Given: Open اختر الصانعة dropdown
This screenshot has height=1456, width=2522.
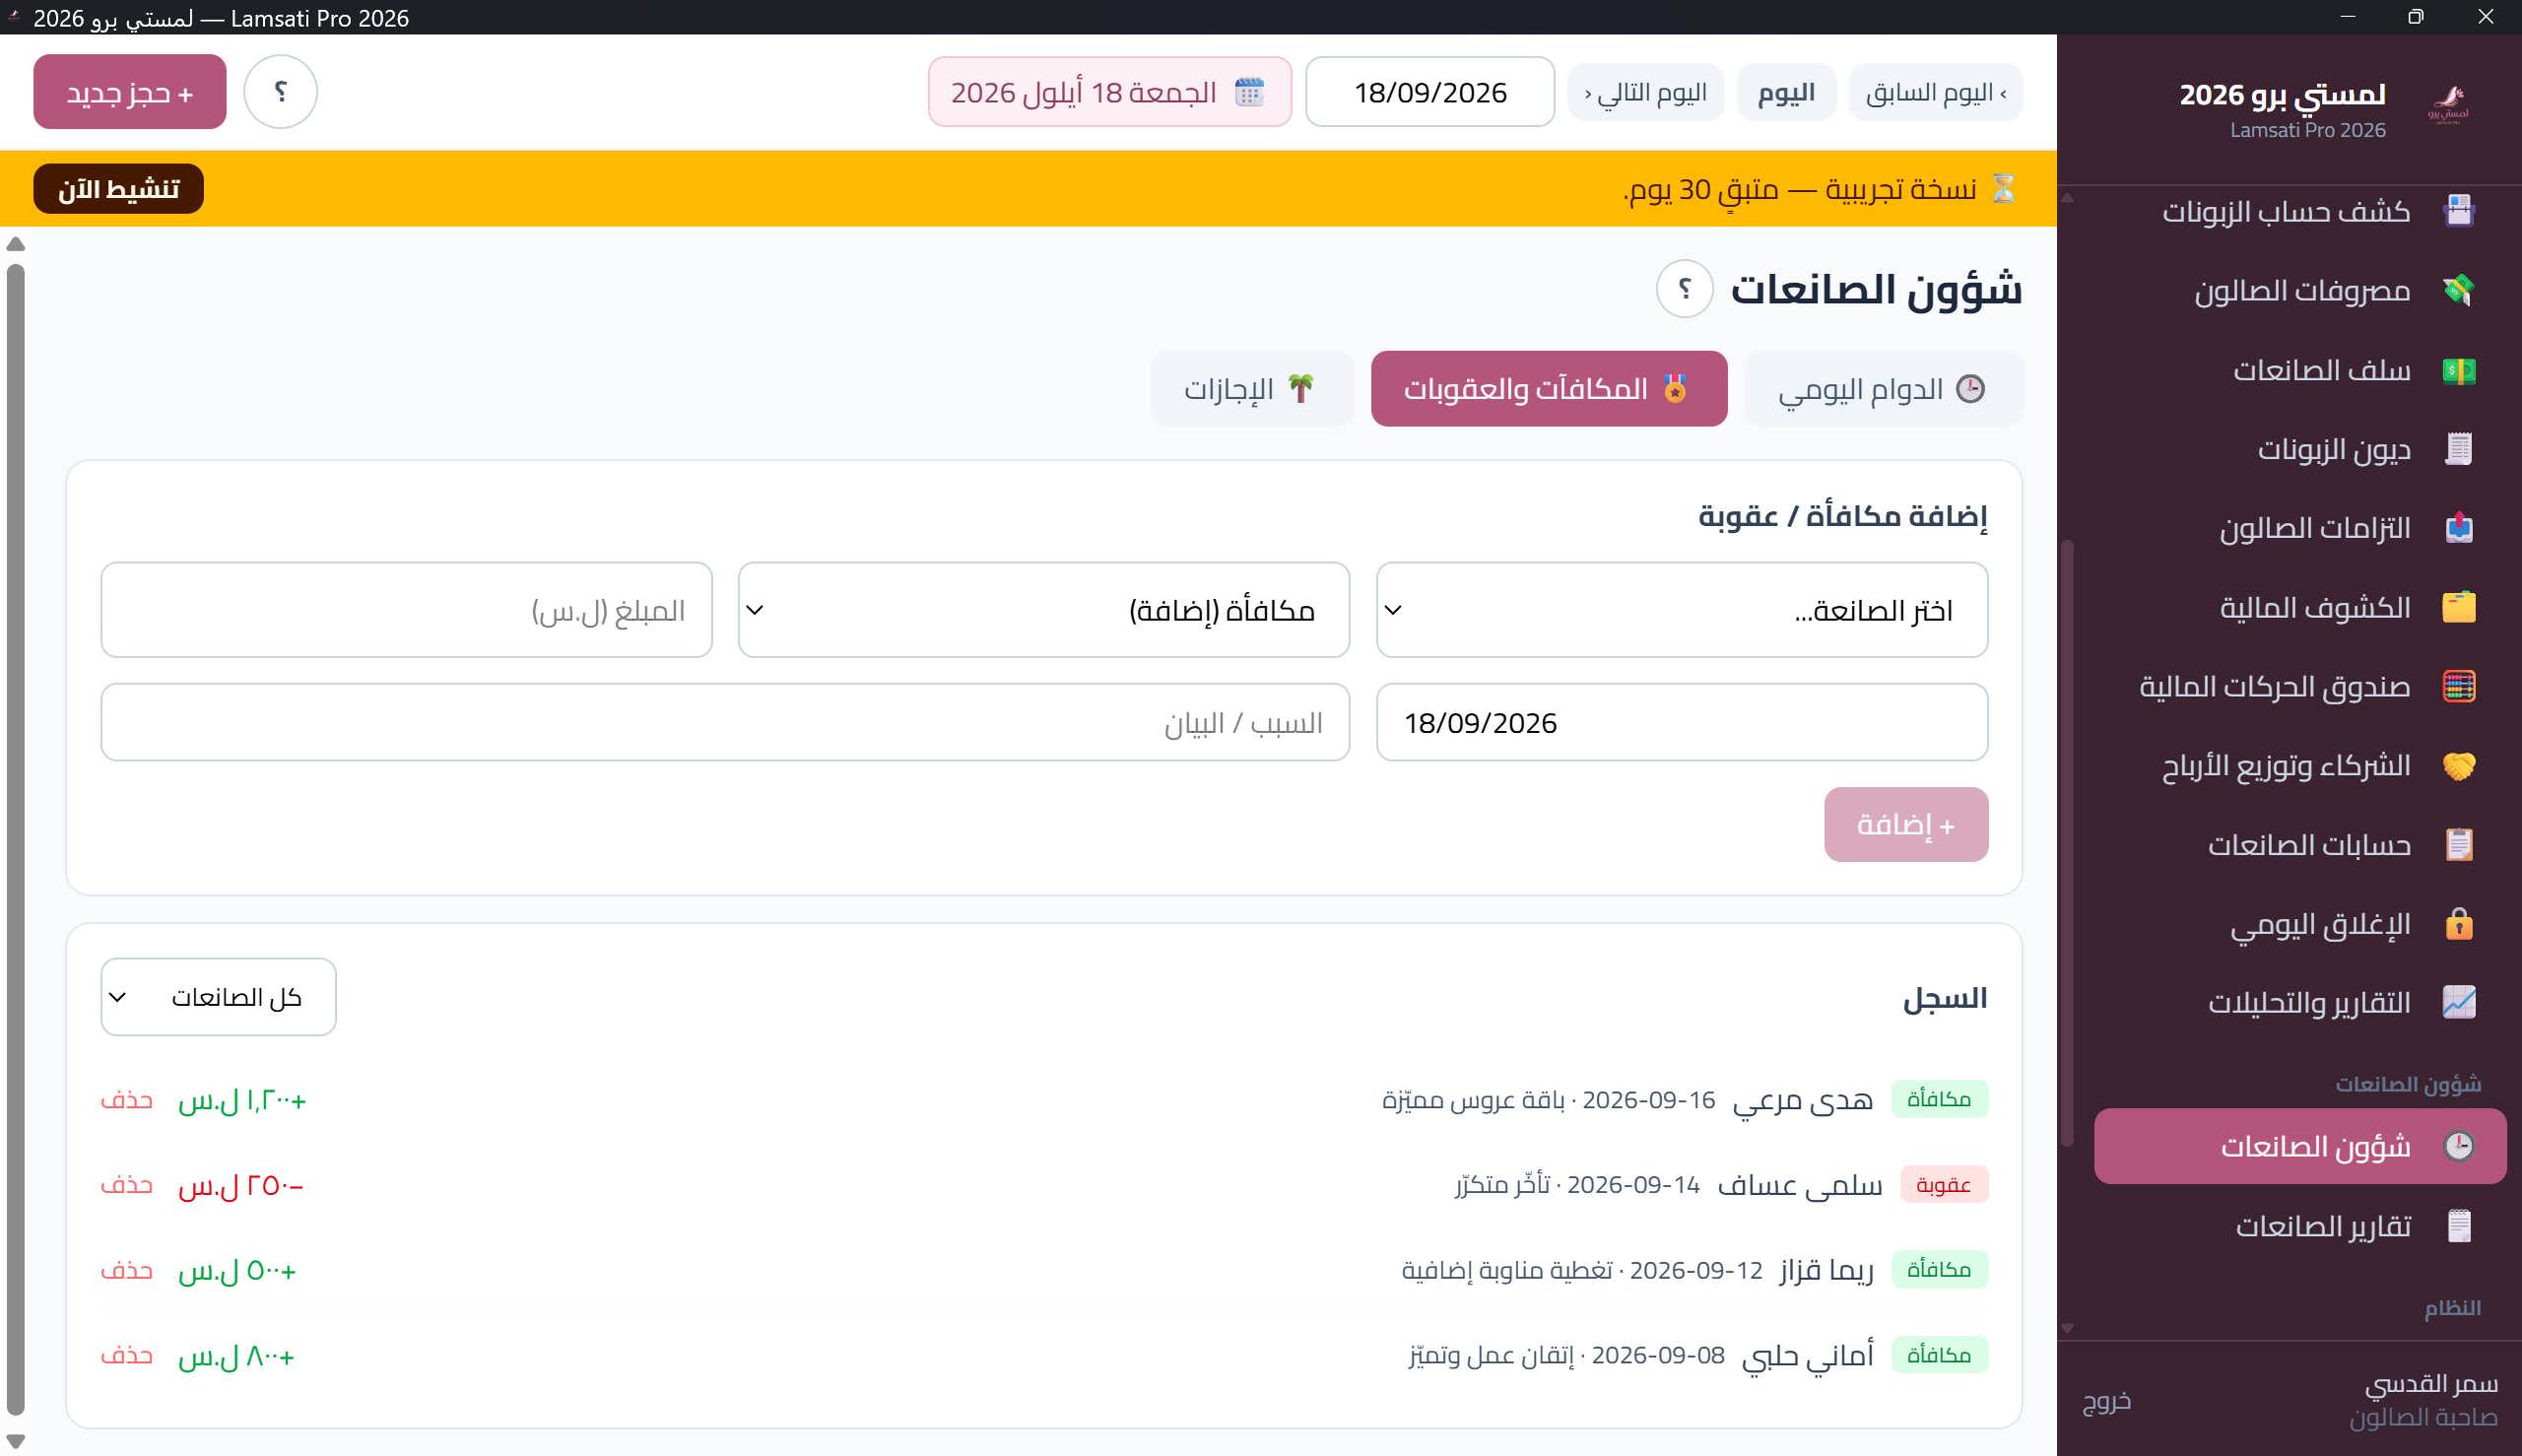Looking at the screenshot, I should pos(1681,610).
